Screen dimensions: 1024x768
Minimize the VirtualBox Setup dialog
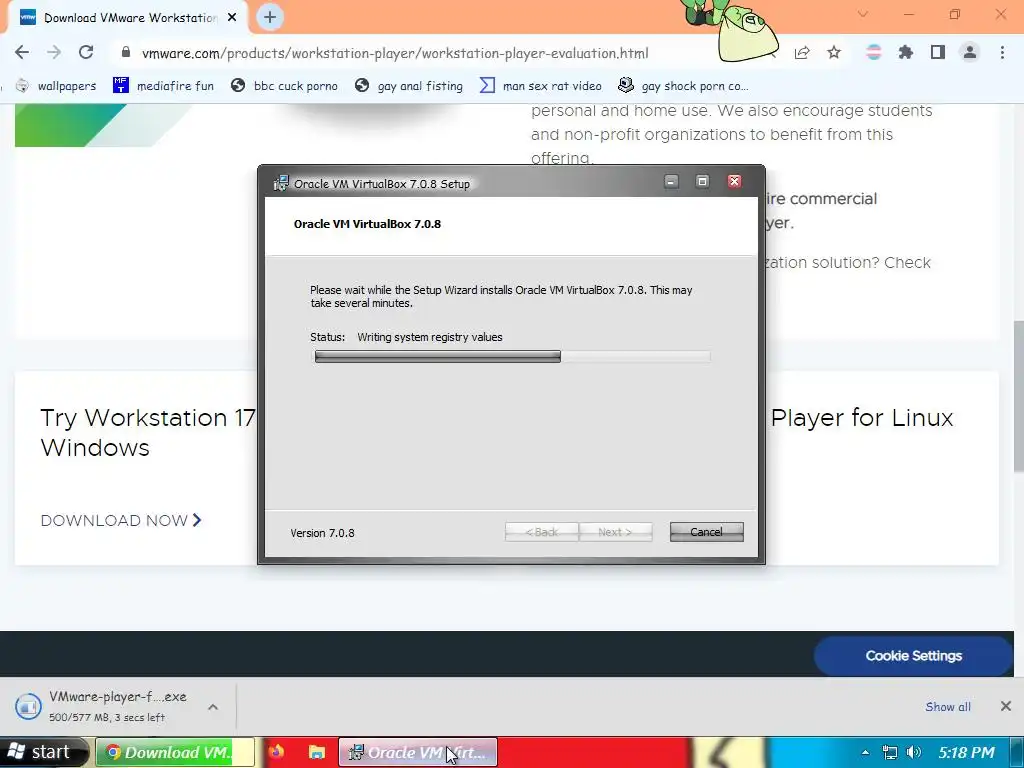(x=671, y=182)
